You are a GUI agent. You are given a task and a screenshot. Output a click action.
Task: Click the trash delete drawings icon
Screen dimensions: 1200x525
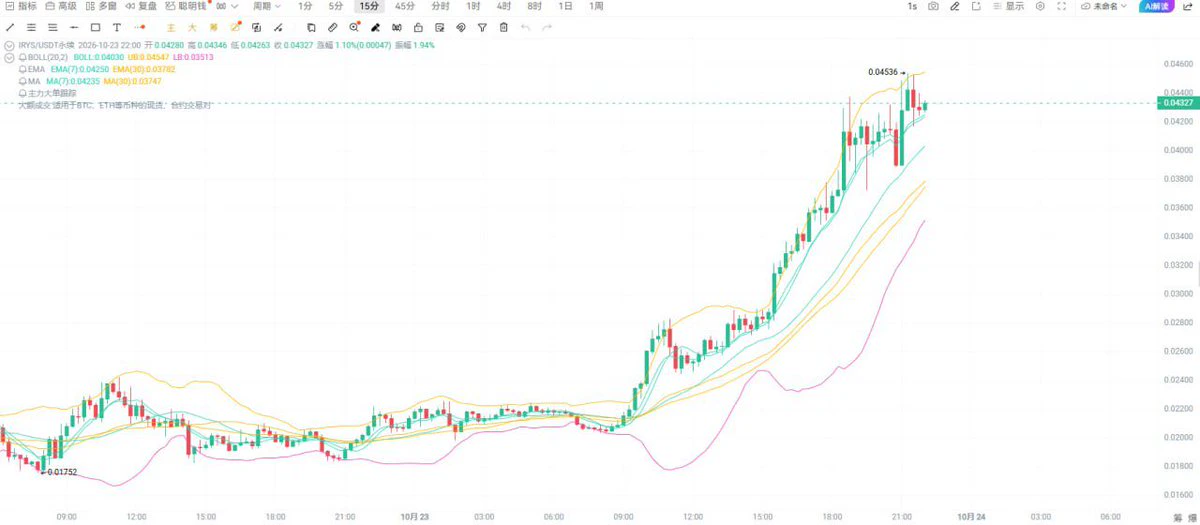point(504,27)
